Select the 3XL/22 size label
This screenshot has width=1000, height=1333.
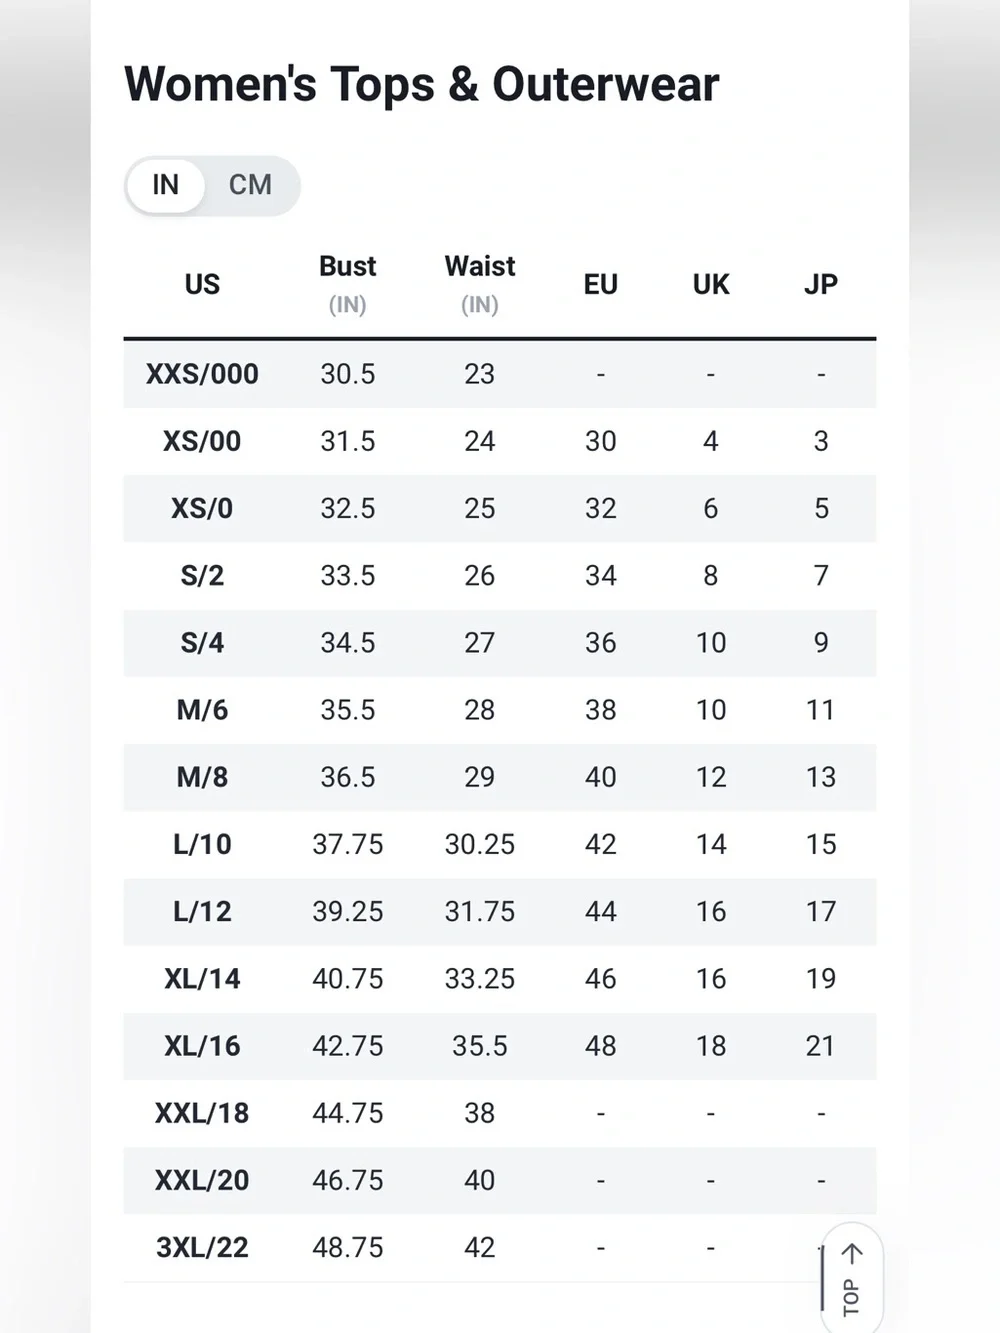pos(202,1248)
